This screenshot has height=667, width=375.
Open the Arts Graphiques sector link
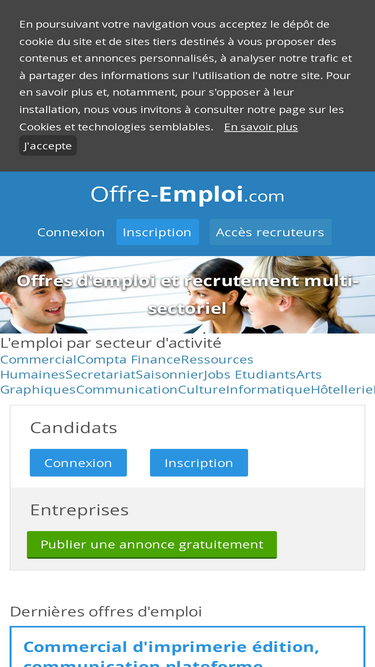click(308, 375)
